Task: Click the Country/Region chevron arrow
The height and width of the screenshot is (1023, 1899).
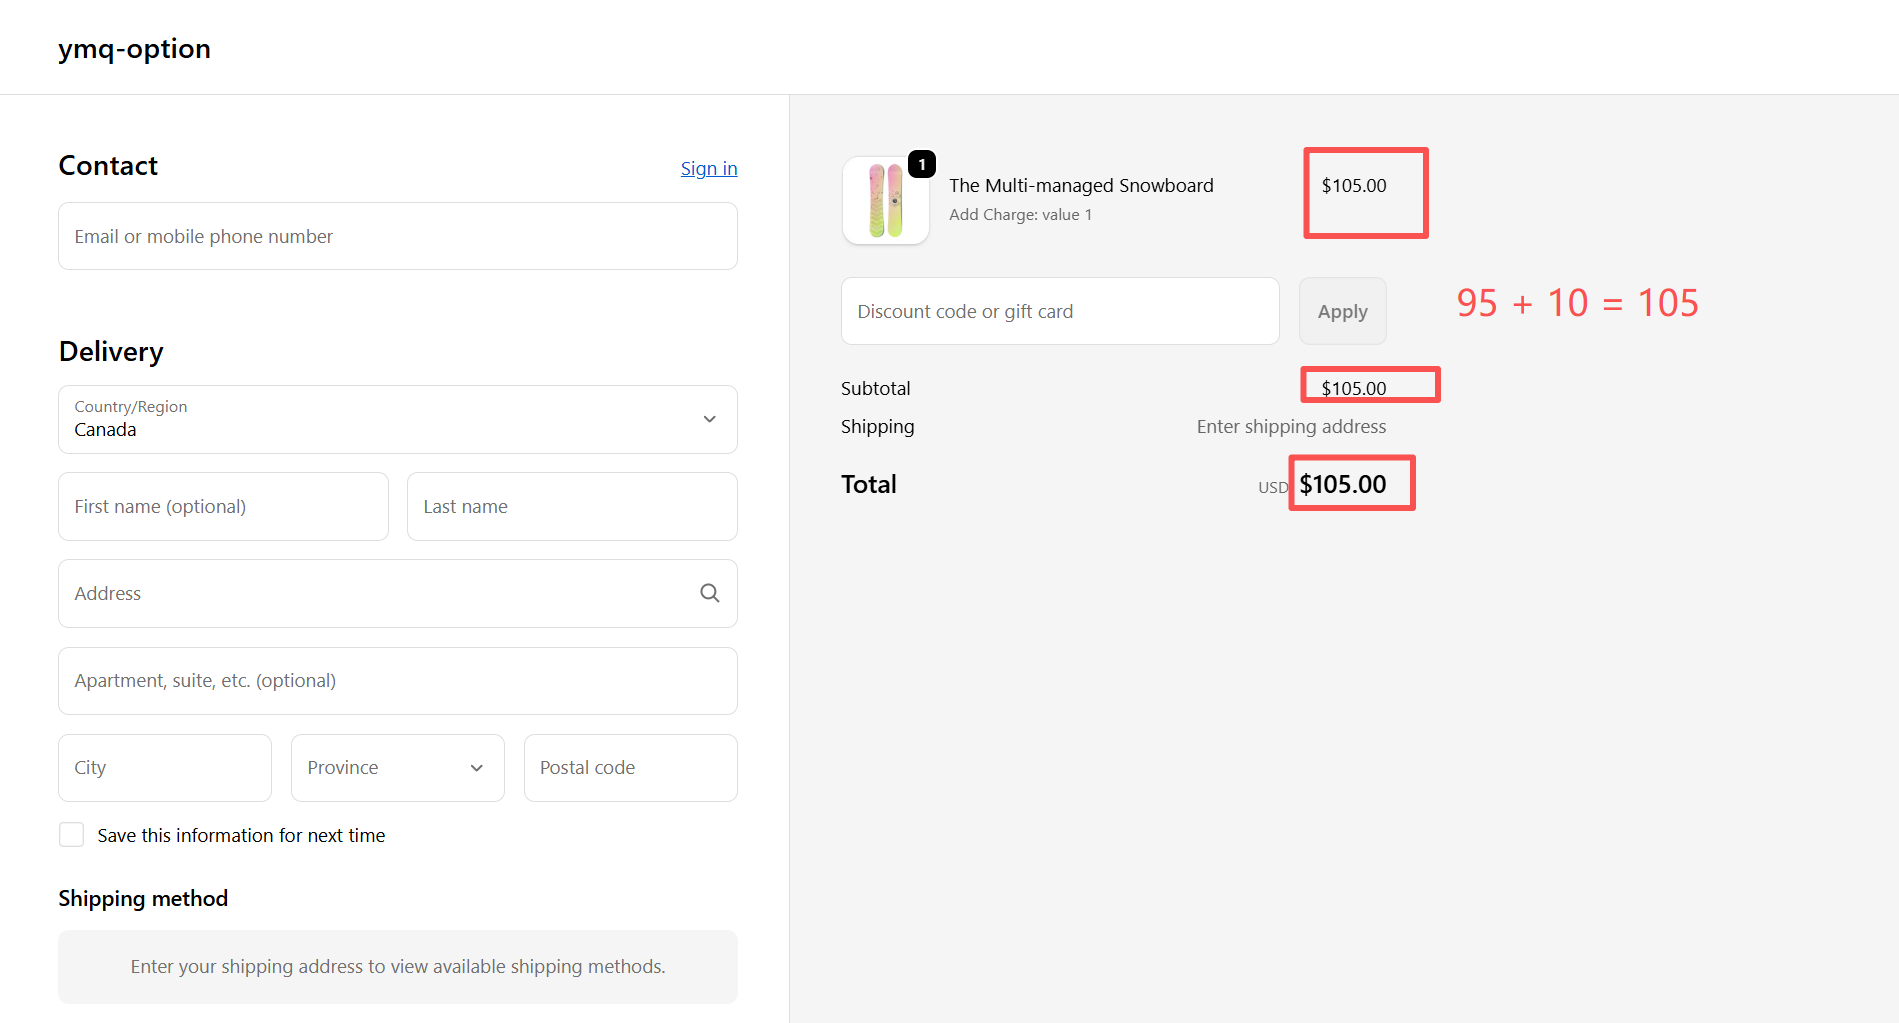Action: point(709,419)
